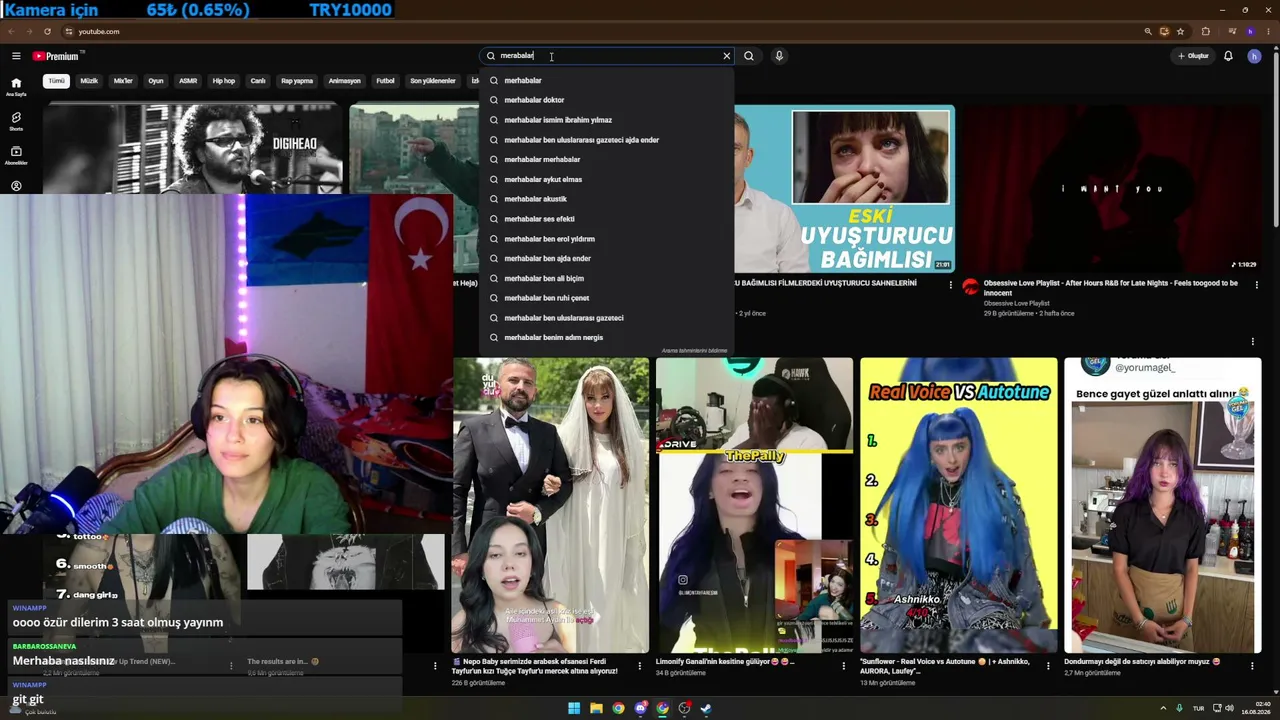Go back with the browser back arrow
The width and height of the screenshot is (1280, 720).
12,31
